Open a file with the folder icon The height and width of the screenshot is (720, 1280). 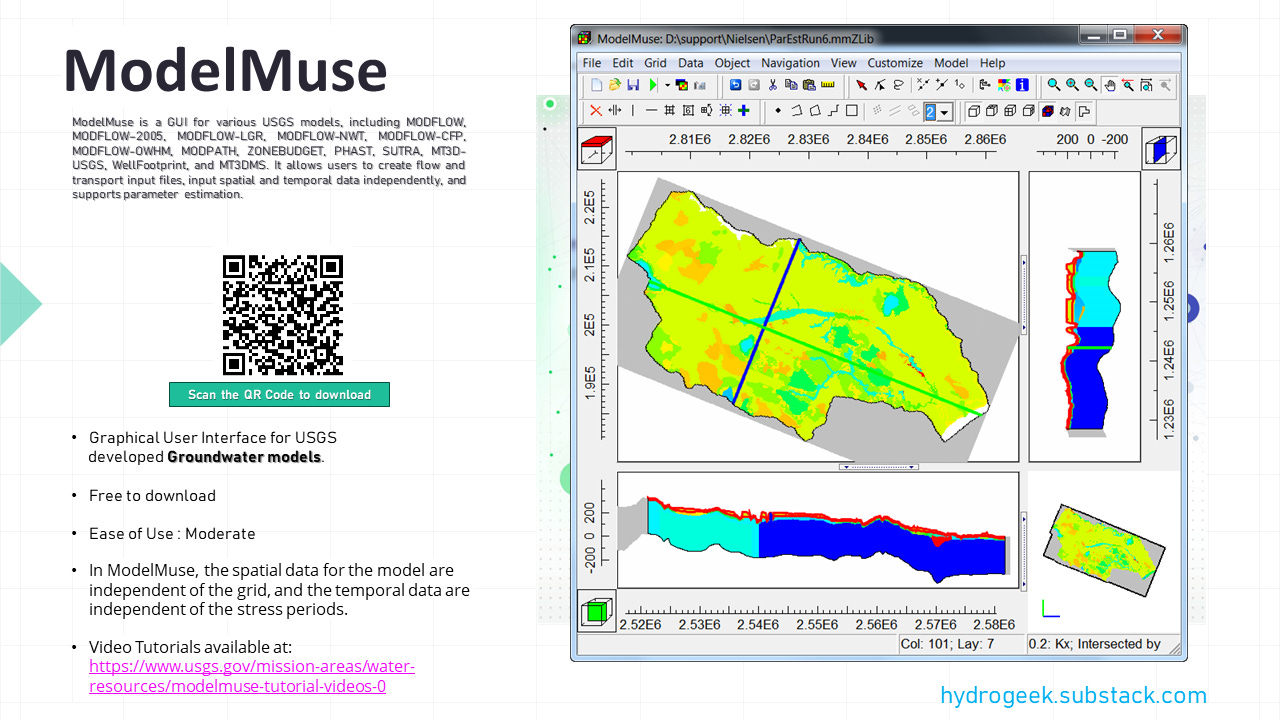(615, 85)
